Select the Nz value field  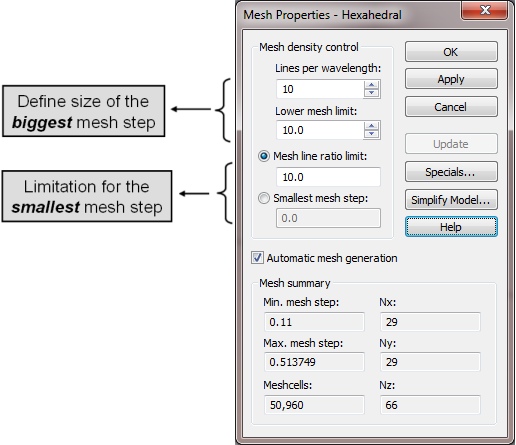click(x=430, y=405)
